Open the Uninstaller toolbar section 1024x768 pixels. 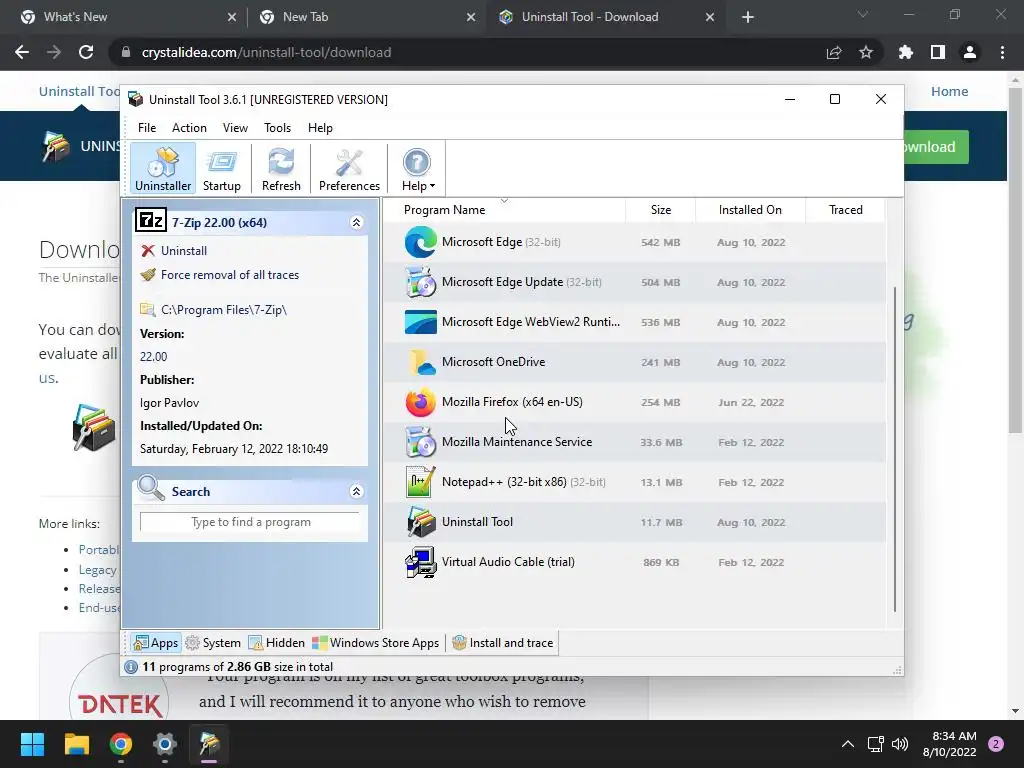(x=163, y=168)
